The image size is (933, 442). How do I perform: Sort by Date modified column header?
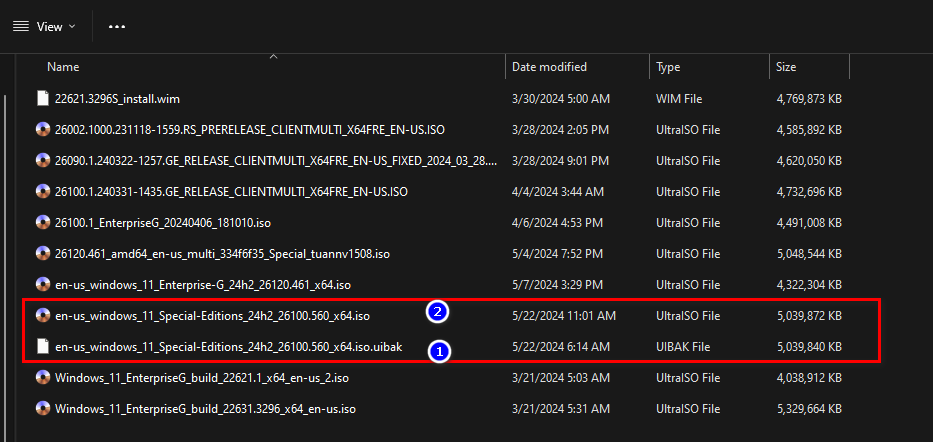click(x=549, y=67)
